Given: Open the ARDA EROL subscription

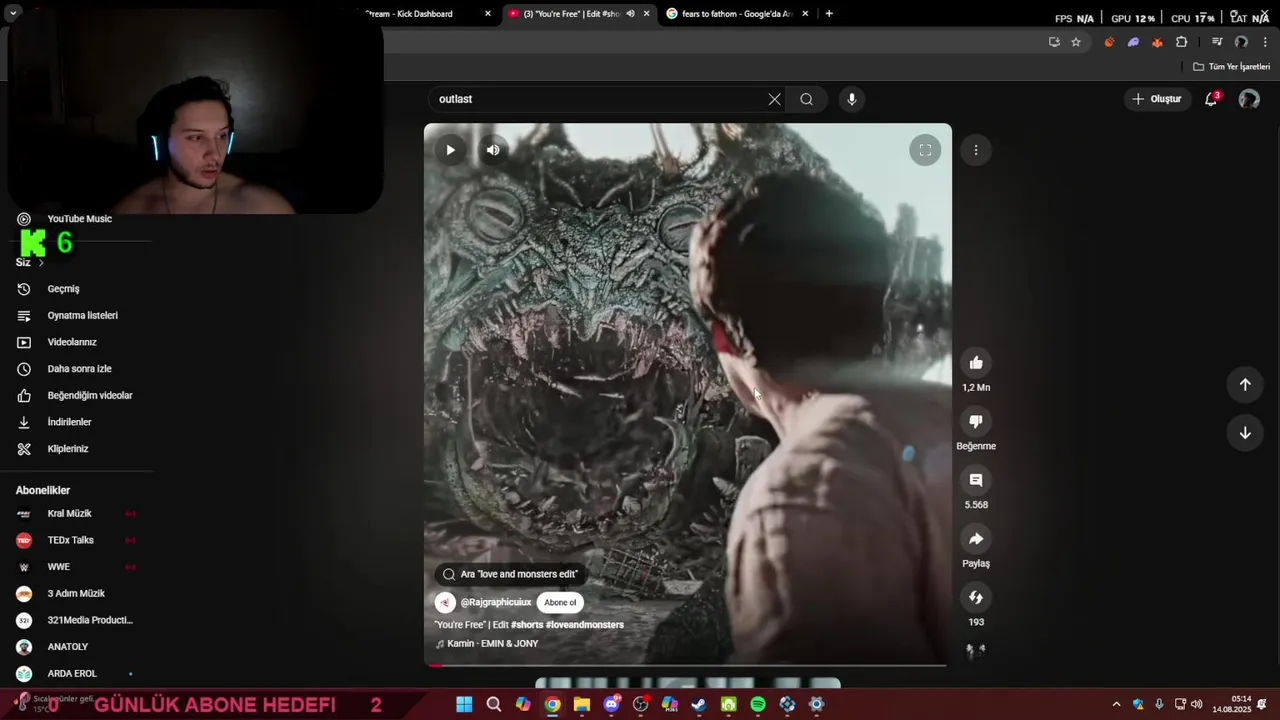Looking at the screenshot, I should pos(72,674).
